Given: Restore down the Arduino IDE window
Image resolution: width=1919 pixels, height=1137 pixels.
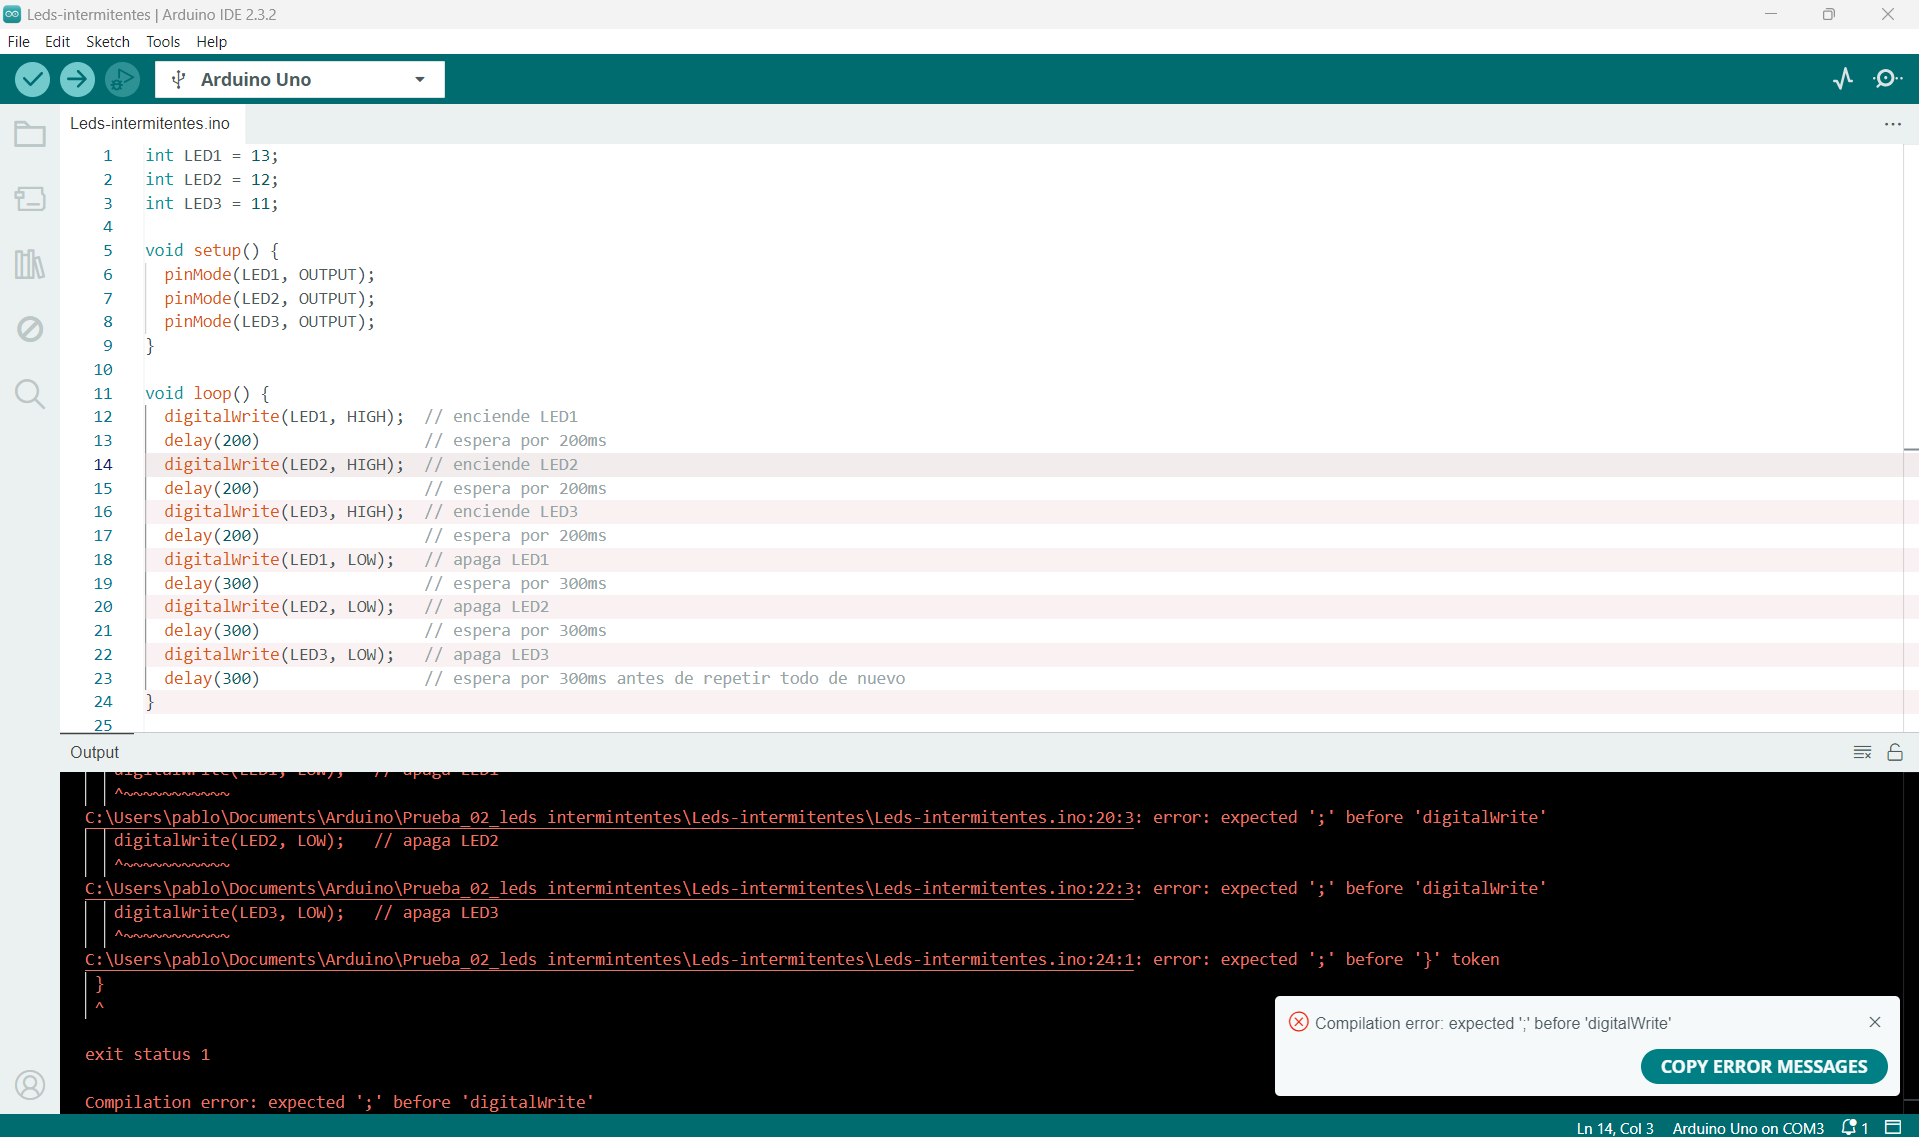Looking at the screenshot, I should (x=1829, y=14).
